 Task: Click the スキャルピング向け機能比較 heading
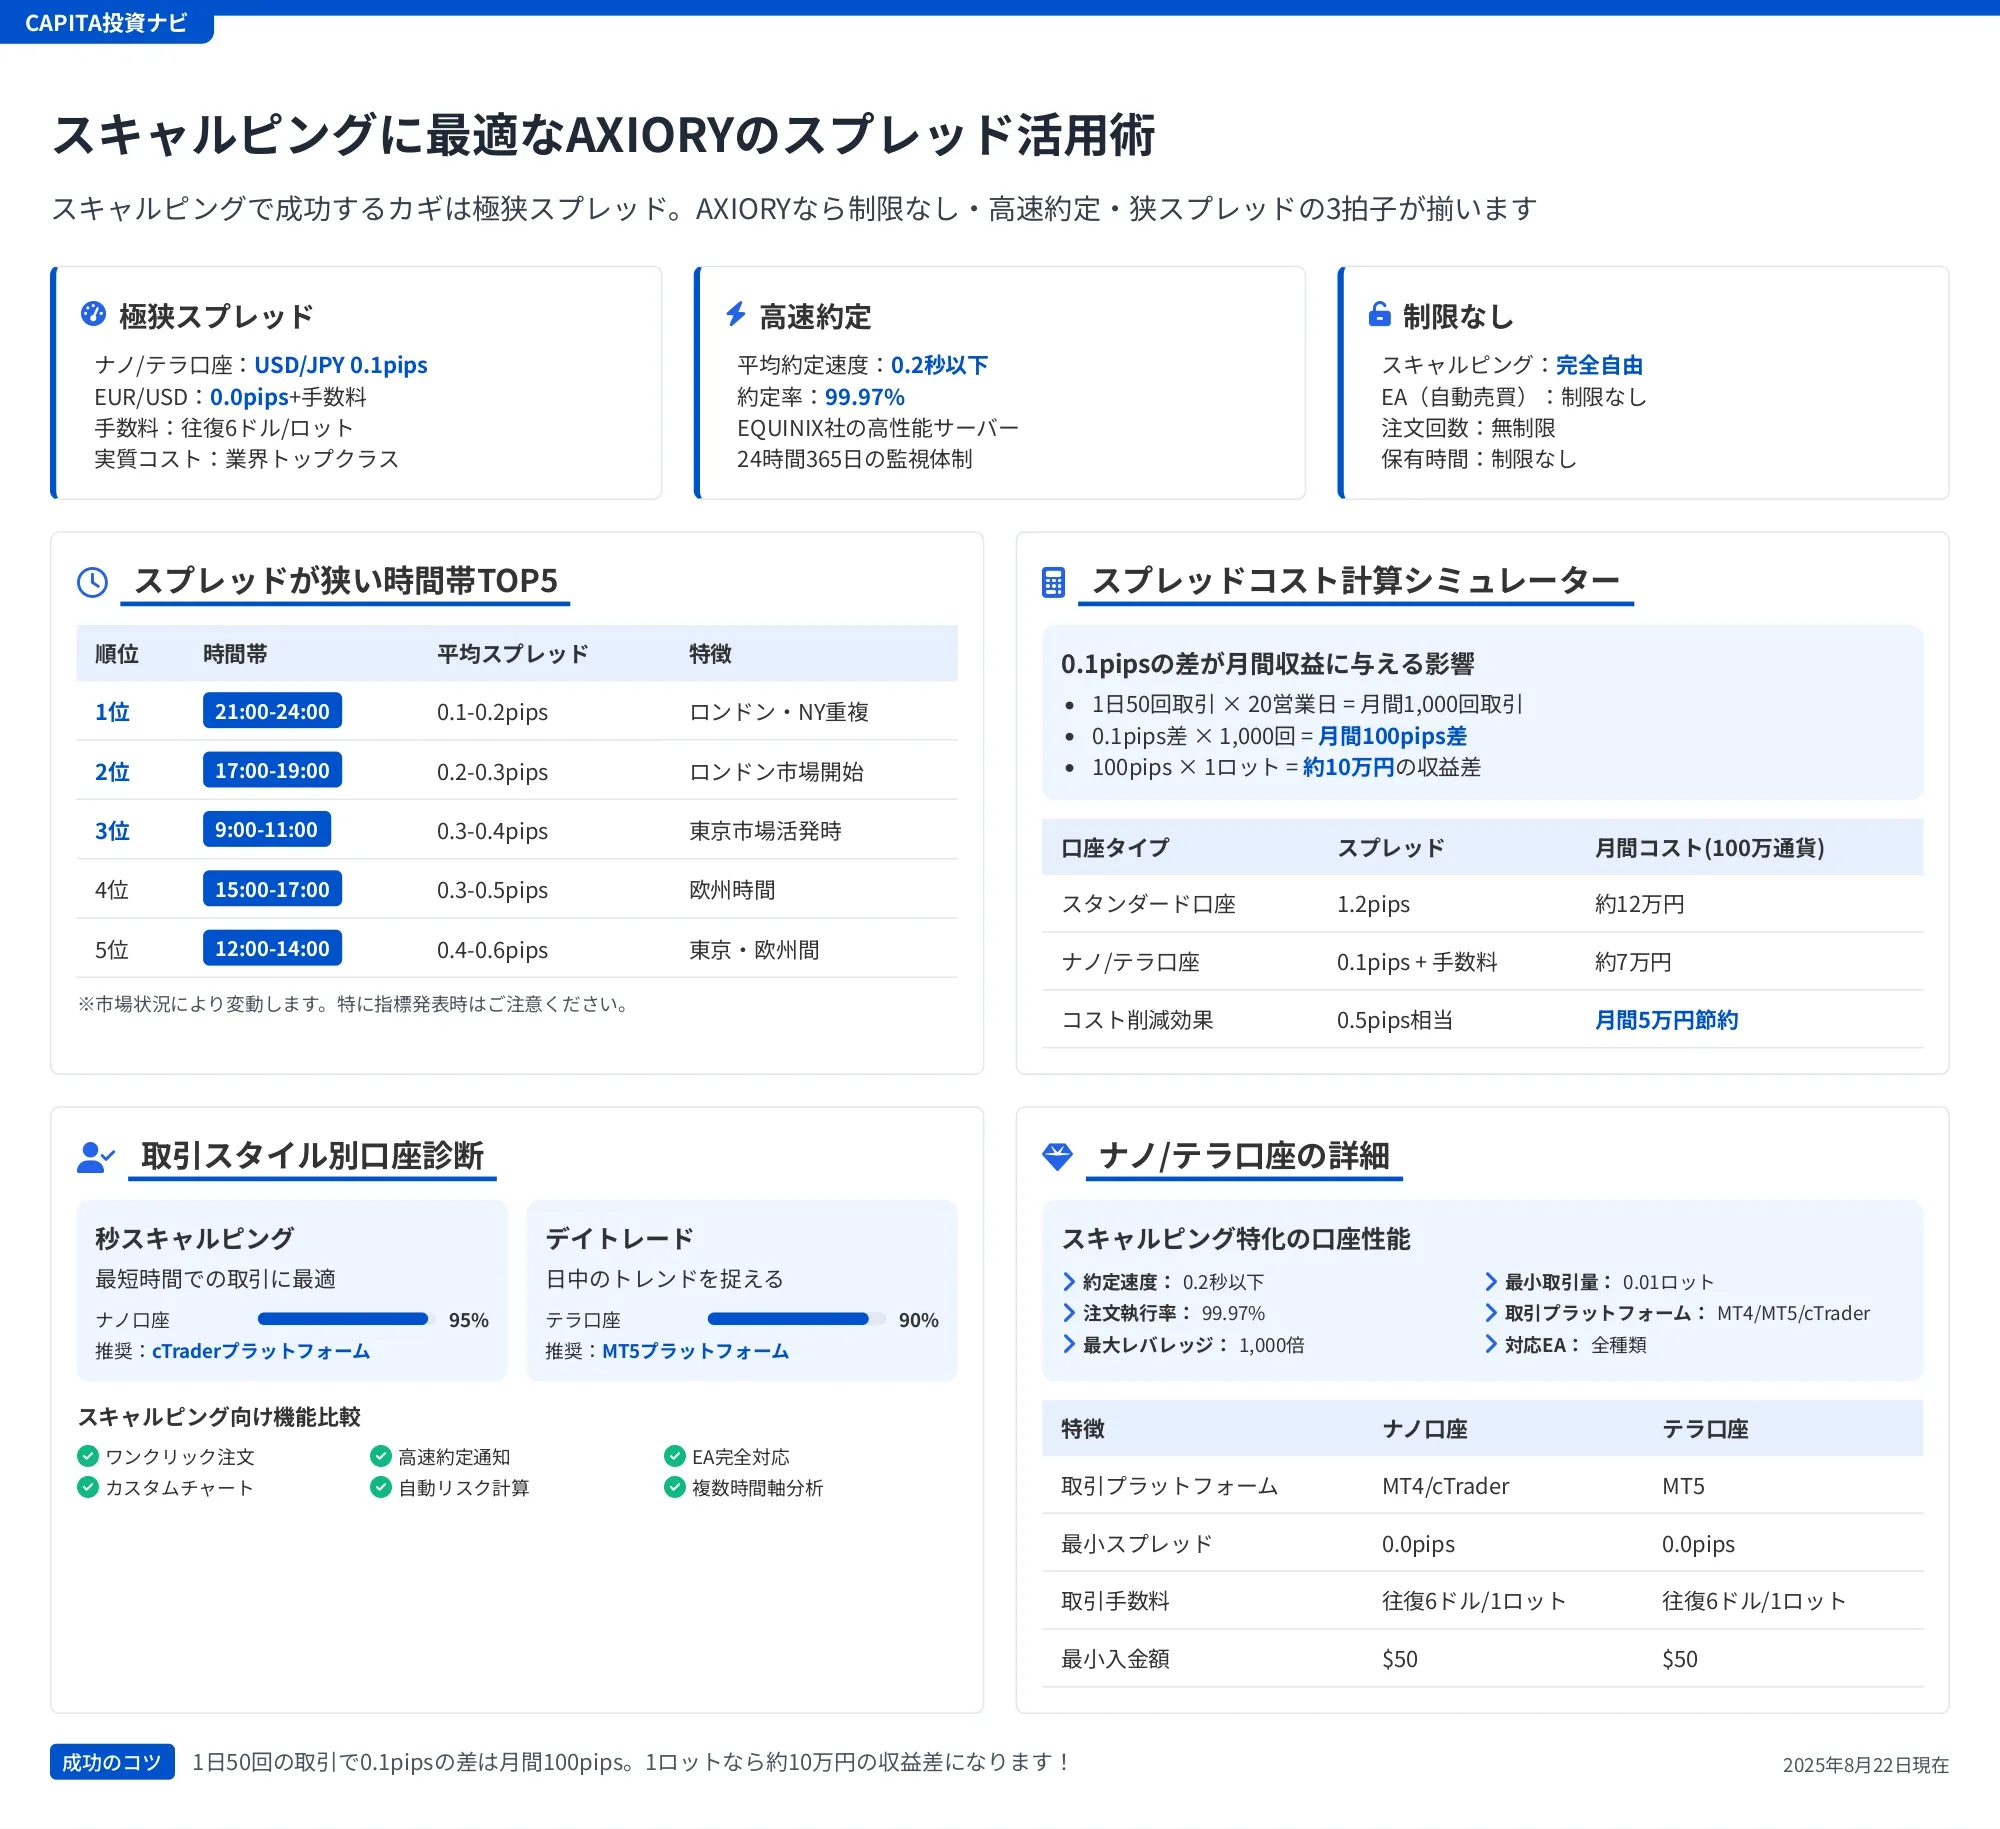coord(219,1417)
